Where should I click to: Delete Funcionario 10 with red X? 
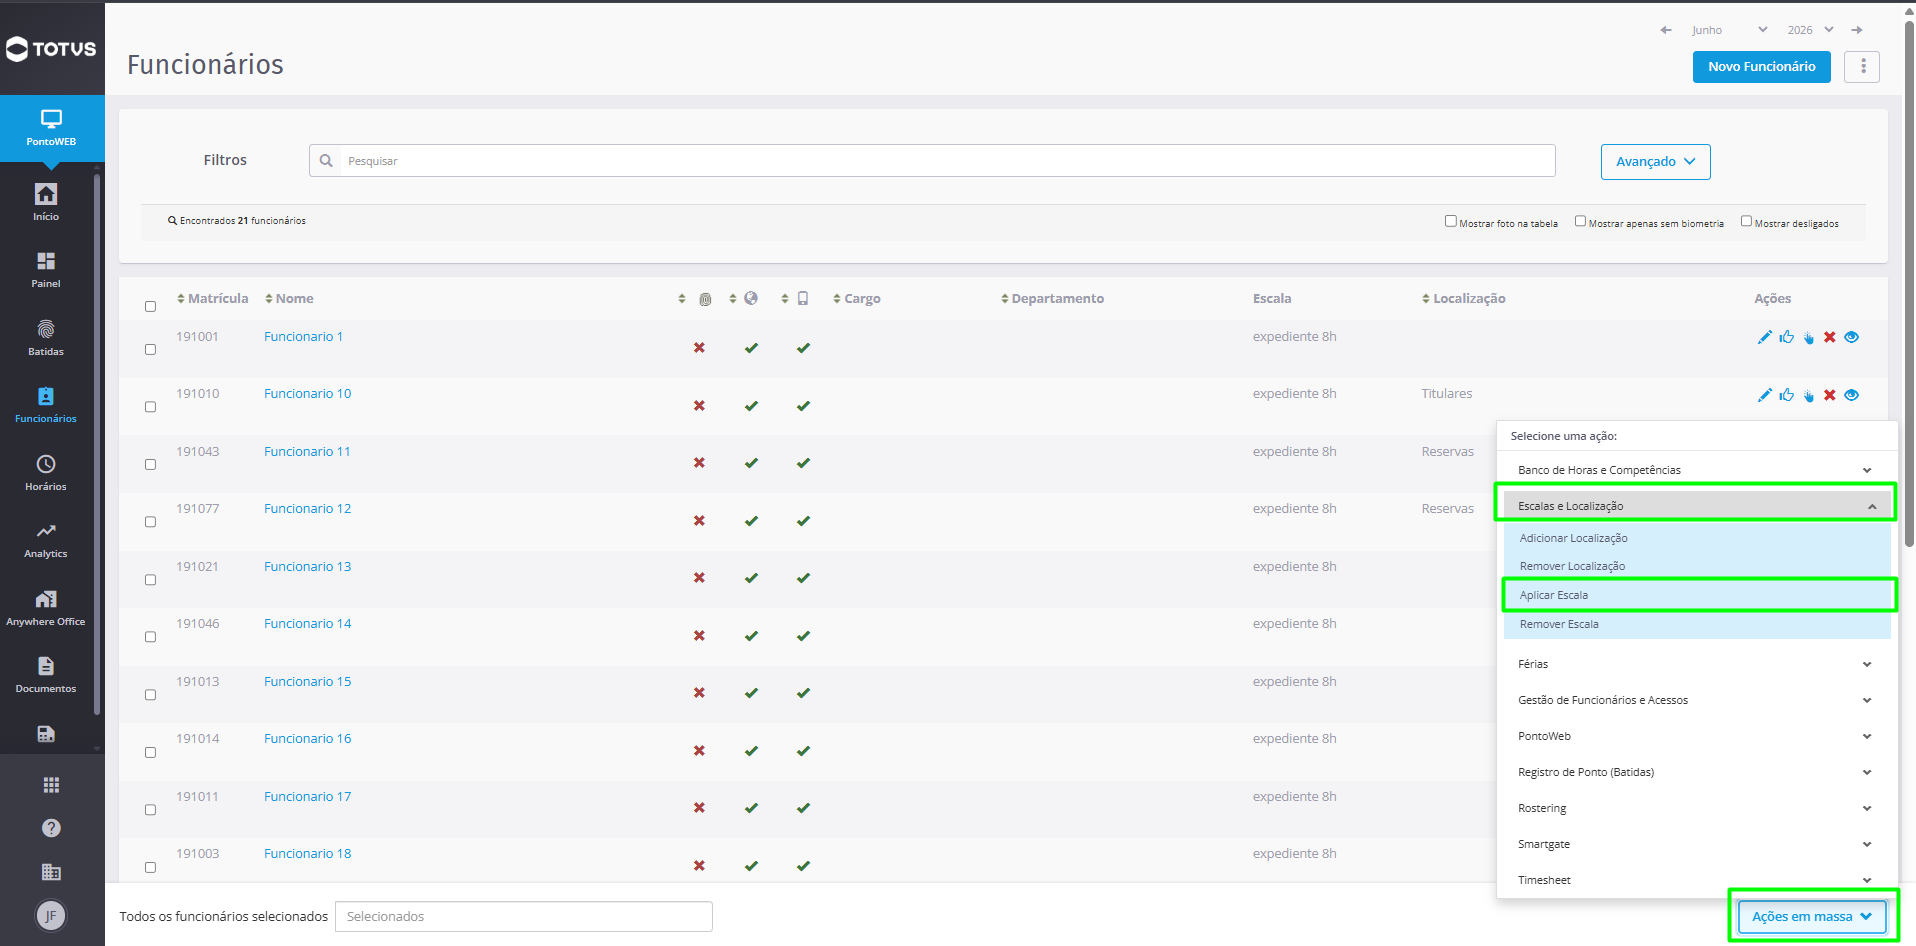1830,395
